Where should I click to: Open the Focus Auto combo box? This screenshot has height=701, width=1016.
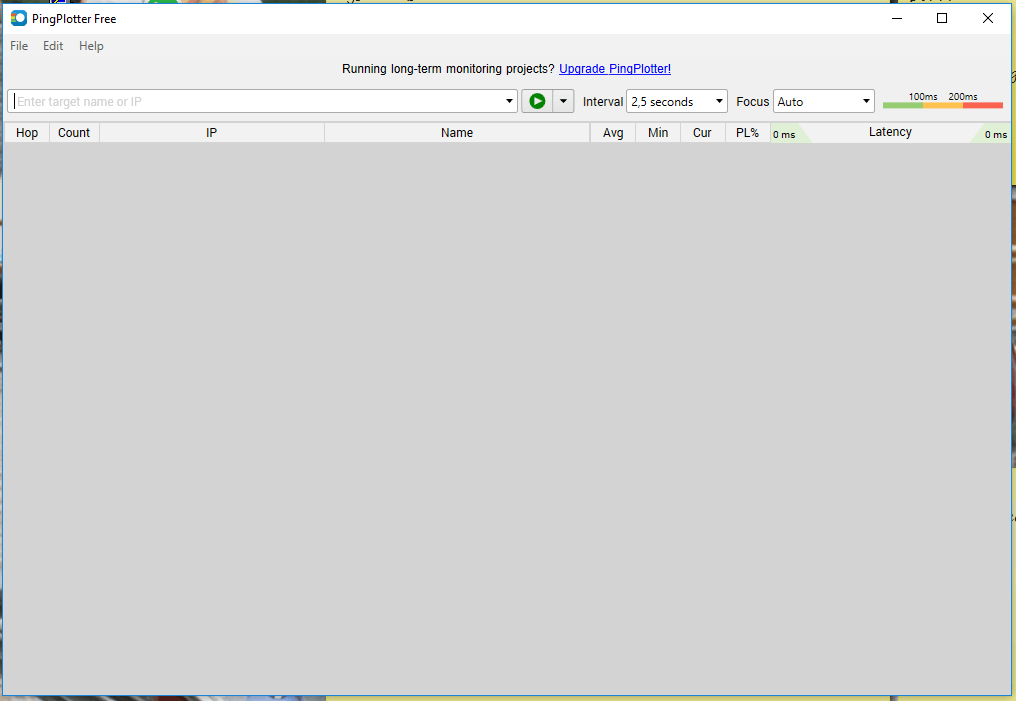(x=824, y=101)
